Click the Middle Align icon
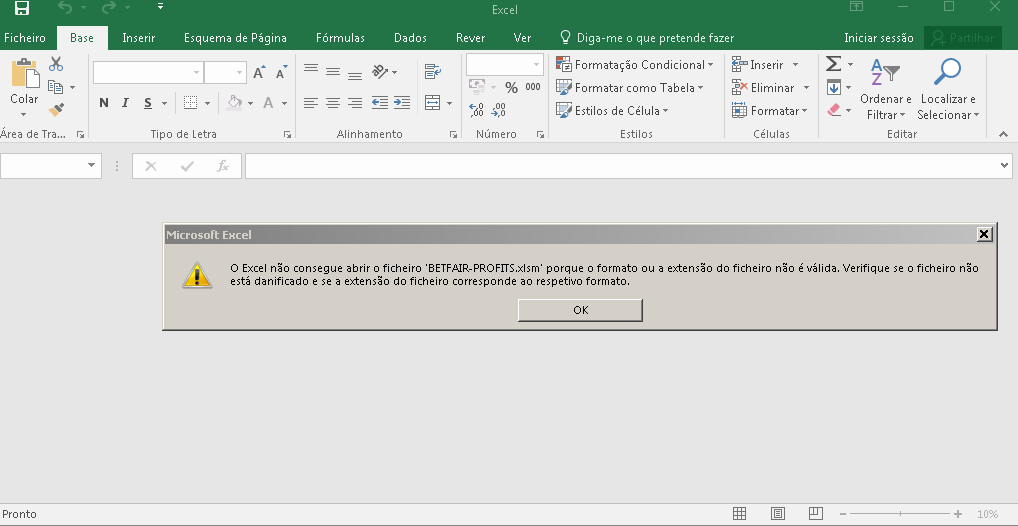 point(333,71)
